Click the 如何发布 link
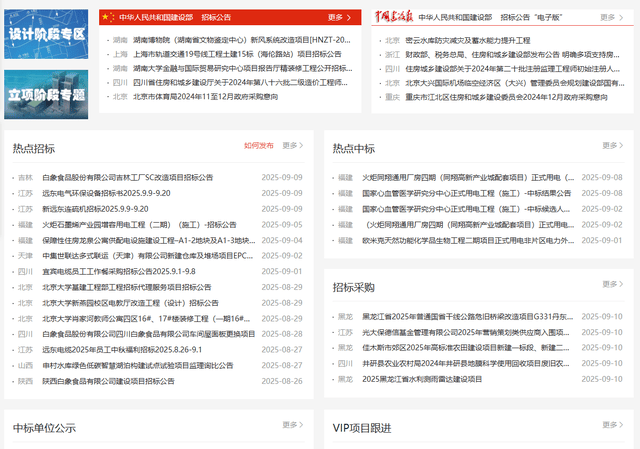 tap(258, 146)
